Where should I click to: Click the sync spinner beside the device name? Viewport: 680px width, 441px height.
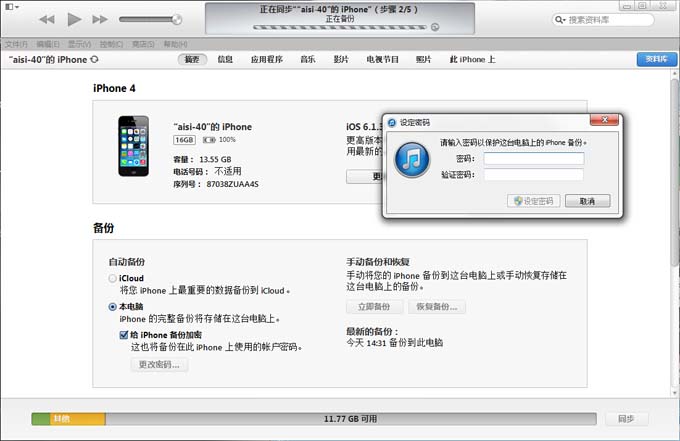94,59
